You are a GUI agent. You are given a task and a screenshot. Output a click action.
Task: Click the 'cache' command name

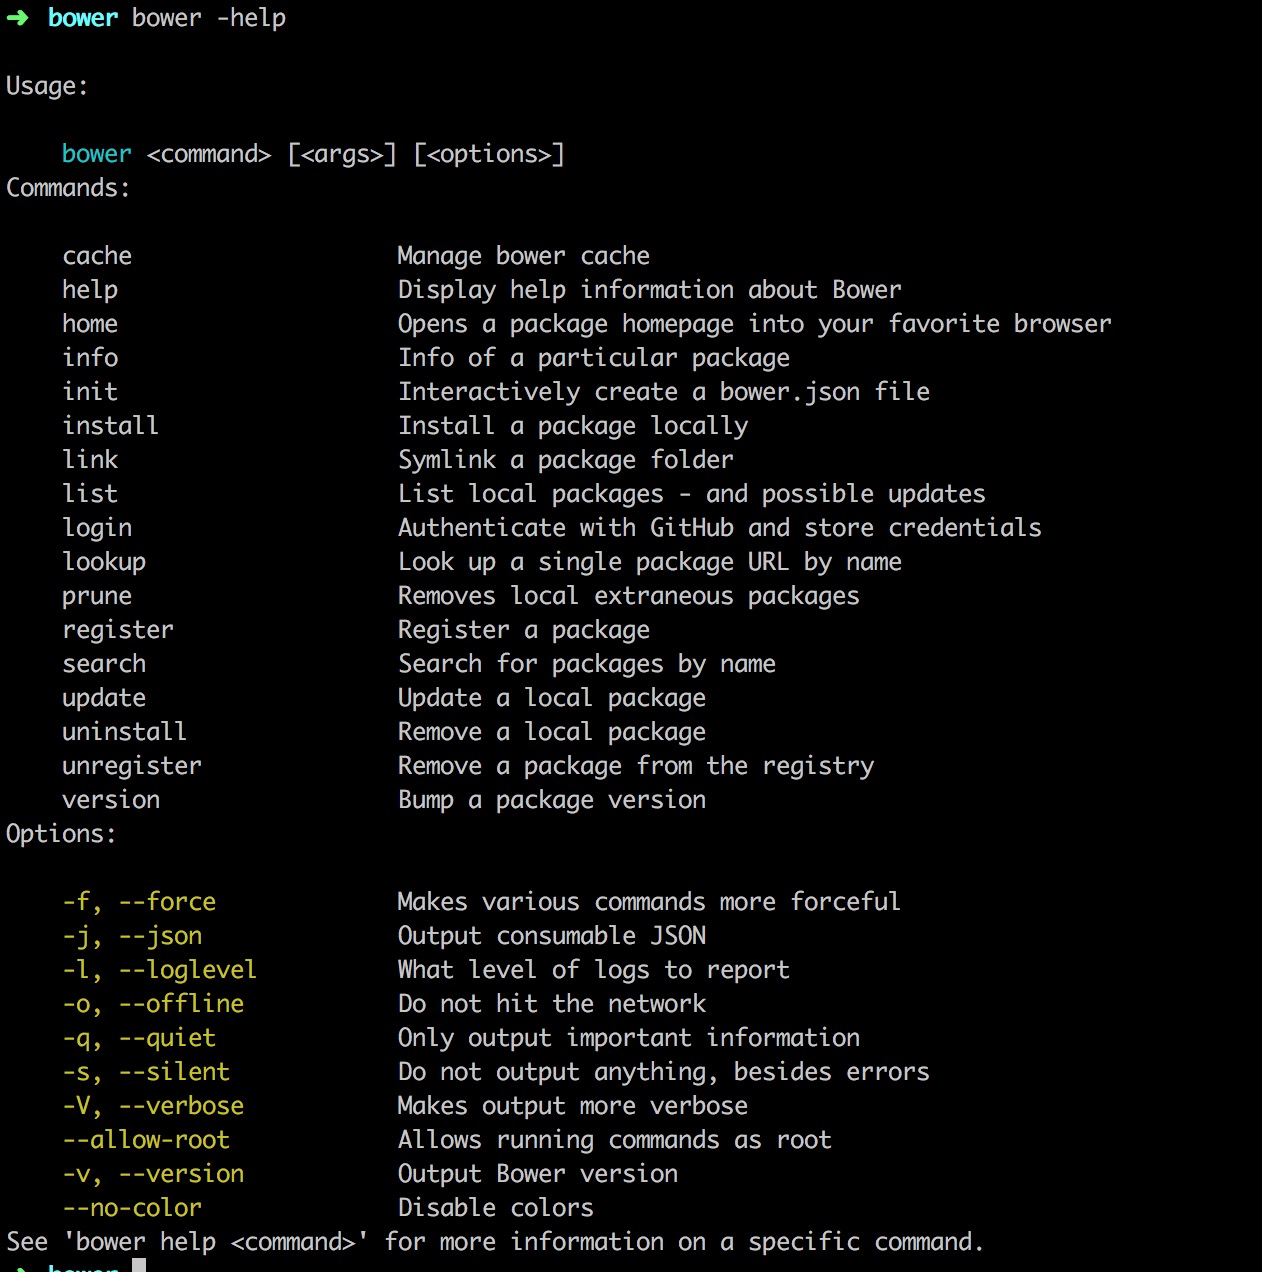pos(97,256)
